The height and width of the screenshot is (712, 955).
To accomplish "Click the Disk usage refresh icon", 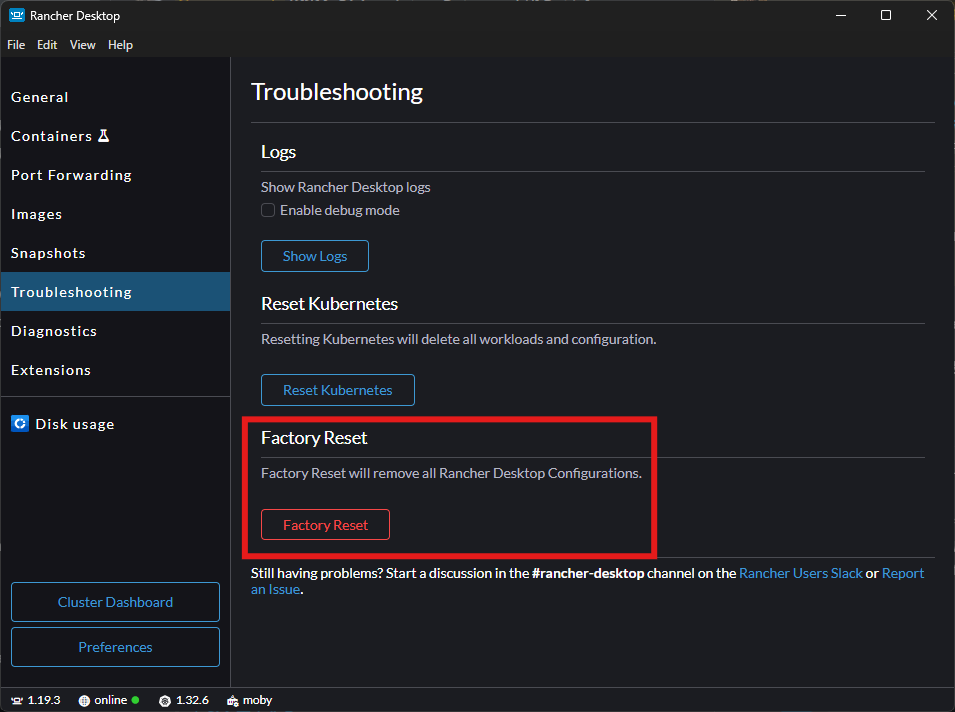I will tap(20, 423).
